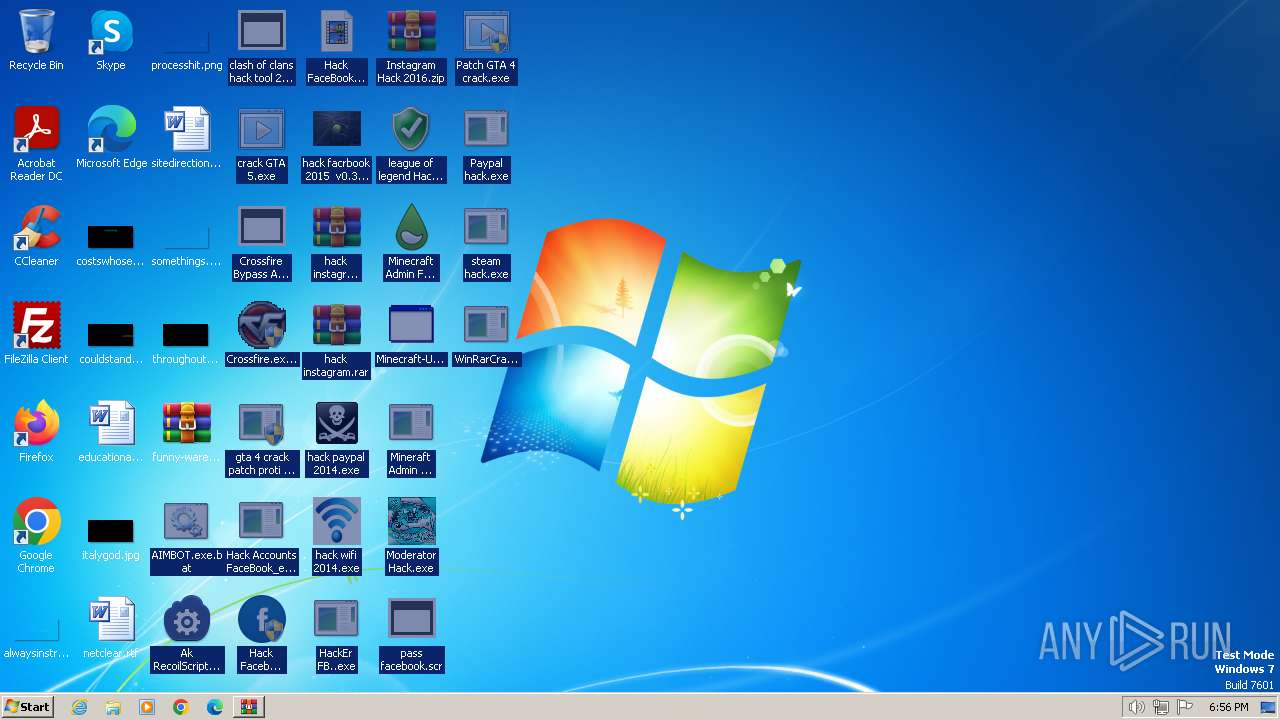Viewport: 1280px width, 720px height.
Task: Click the Show desktop button
Action: coord(1268,707)
